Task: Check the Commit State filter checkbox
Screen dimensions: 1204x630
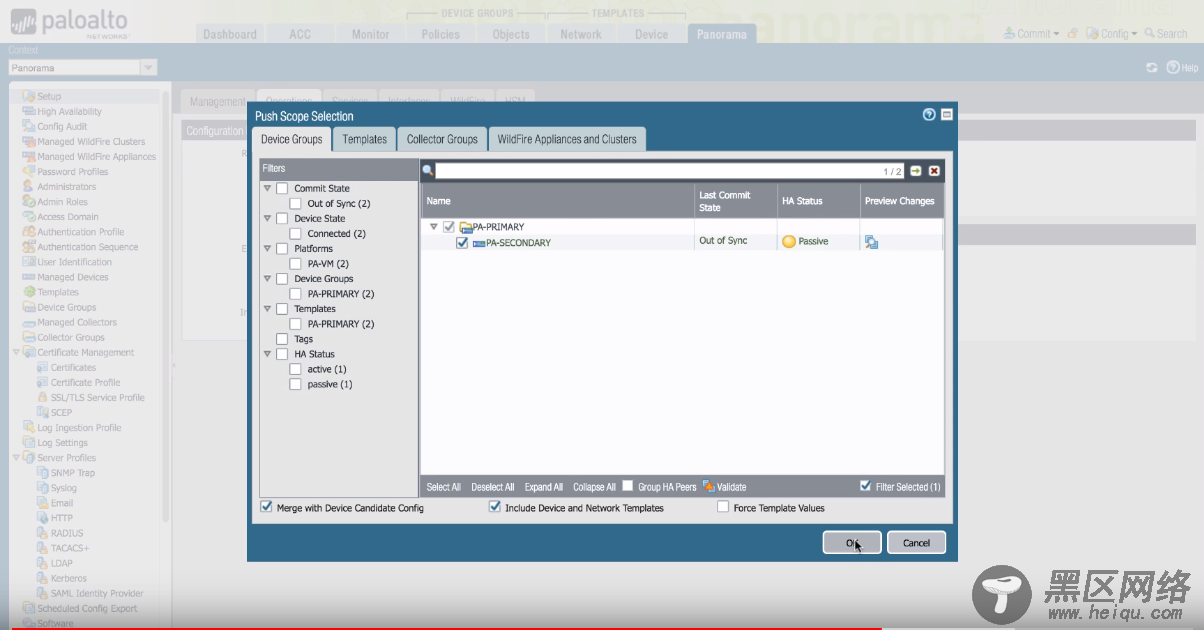Action: [x=282, y=188]
